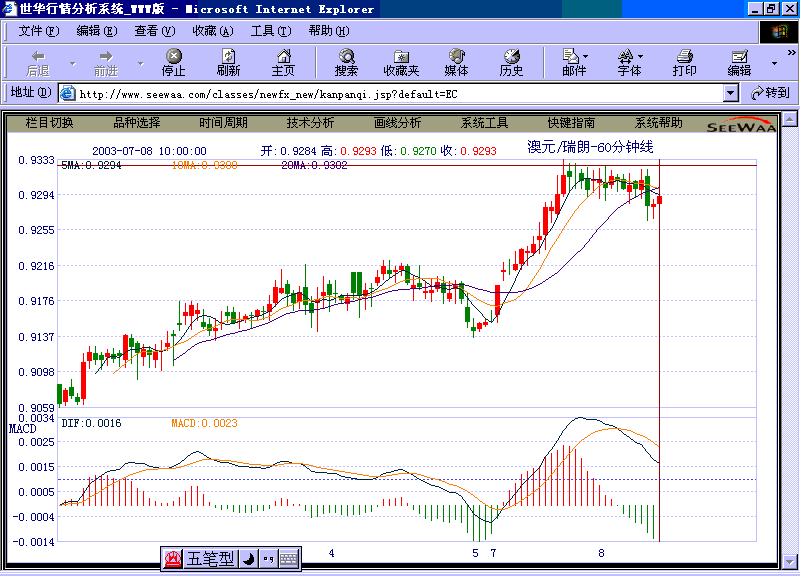
Task: Open the 媒体 media icon
Action: coord(456,63)
